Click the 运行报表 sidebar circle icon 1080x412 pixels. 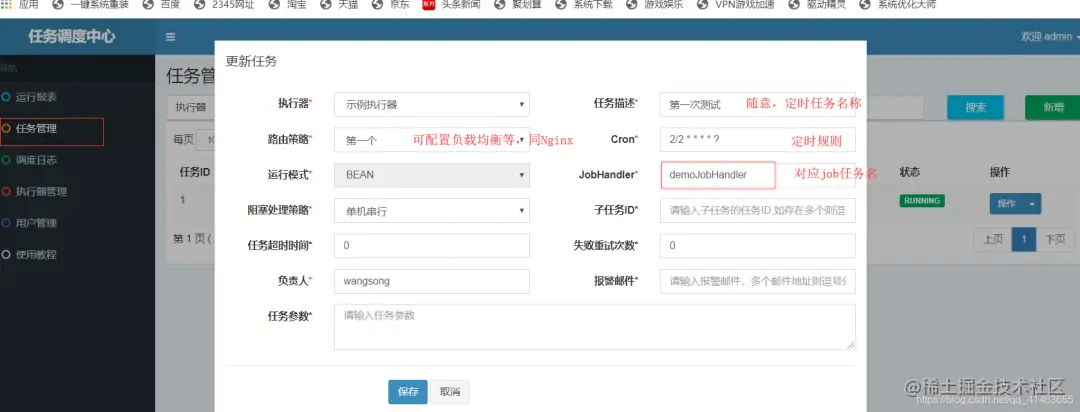click(6, 97)
